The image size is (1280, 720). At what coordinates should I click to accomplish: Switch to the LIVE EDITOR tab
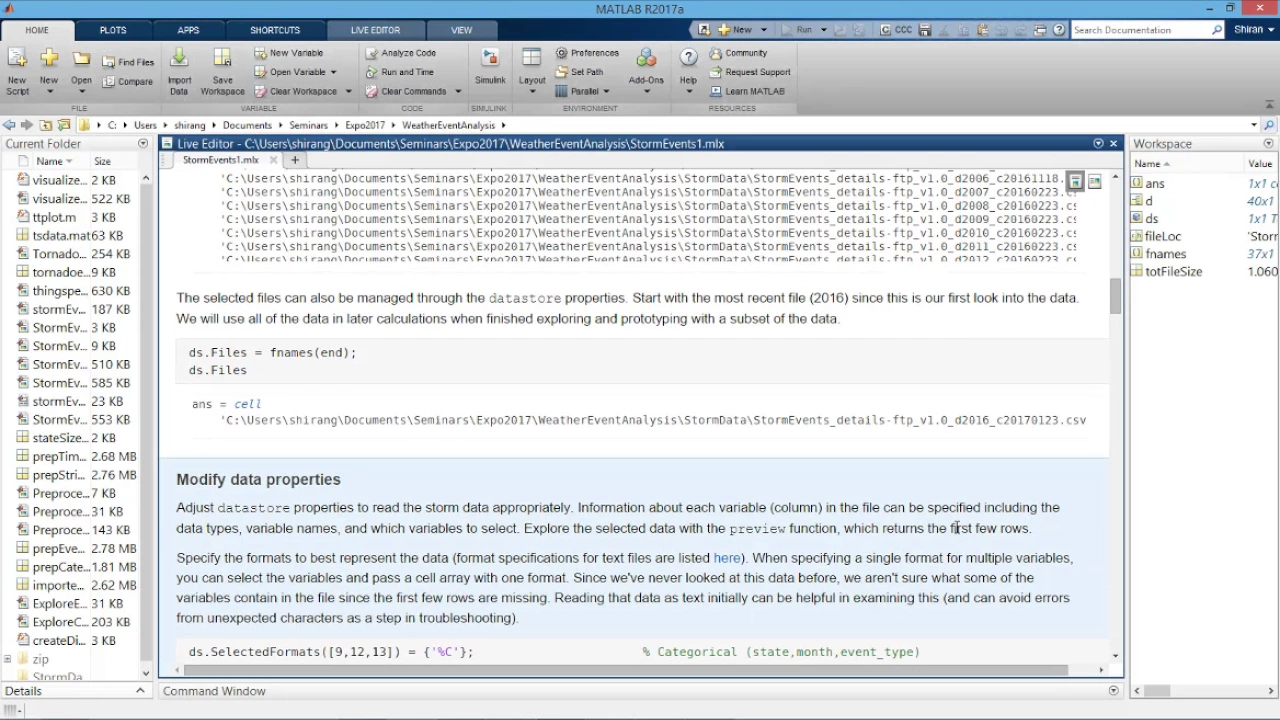click(x=375, y=30)
